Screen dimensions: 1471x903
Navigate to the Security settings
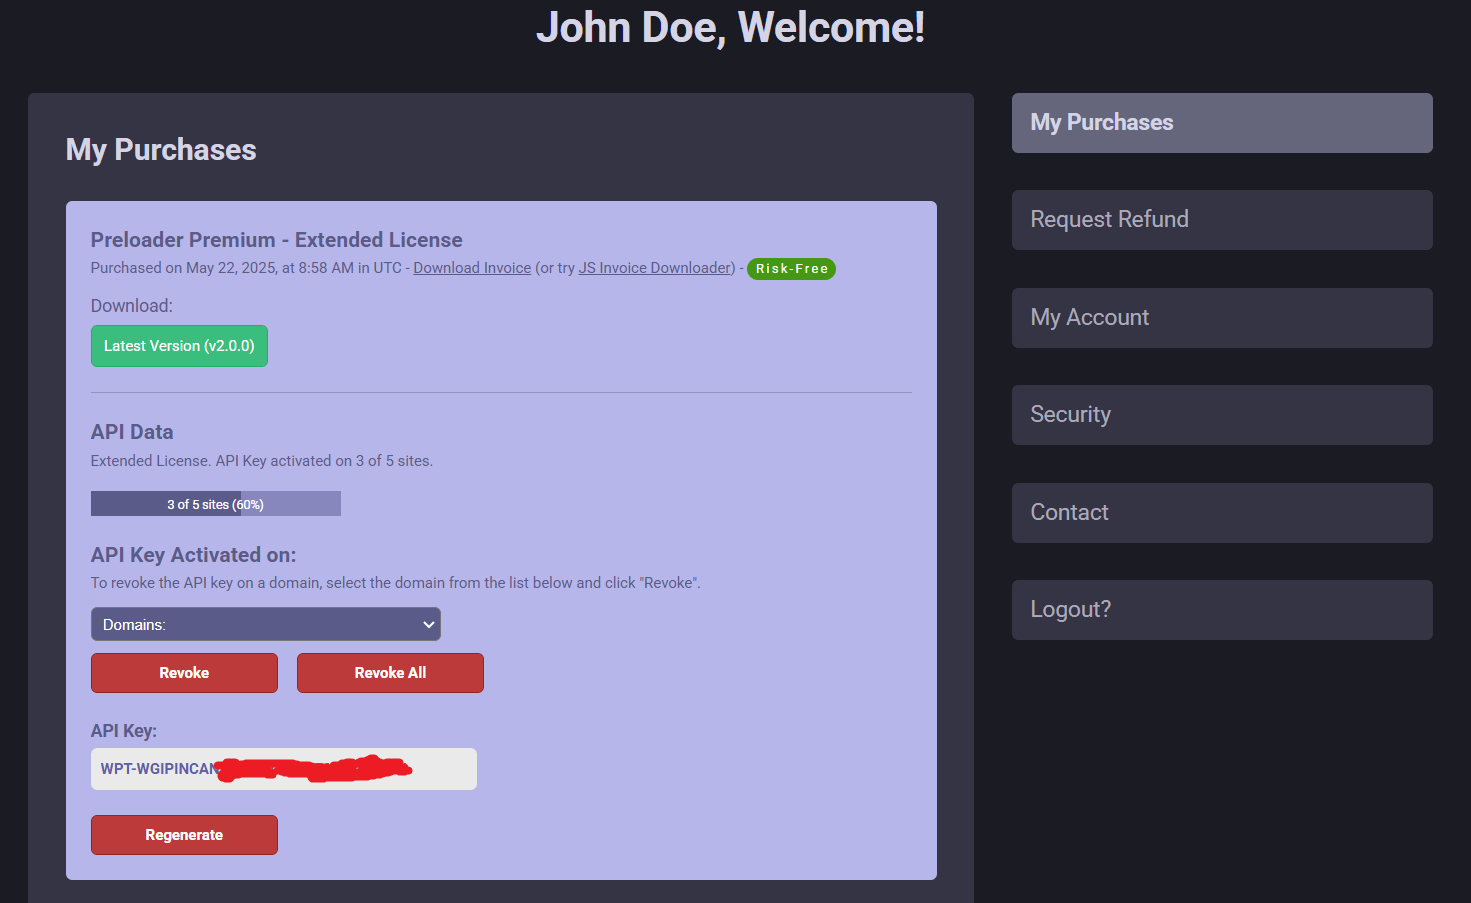1221,415
